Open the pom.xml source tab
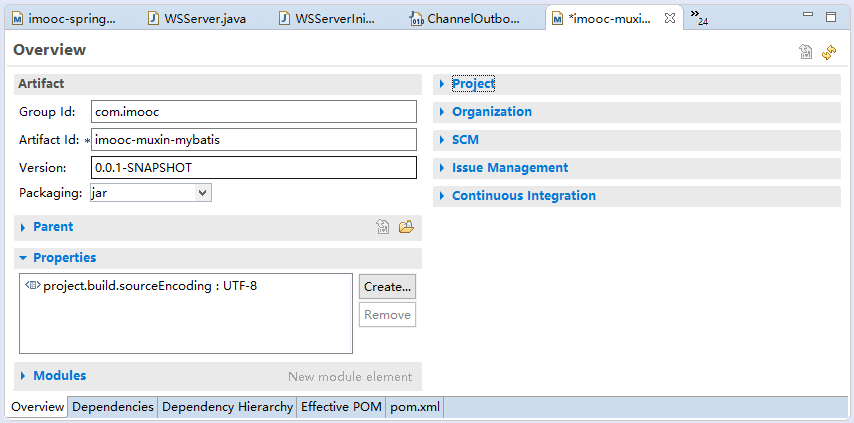 pyautogui.click(x=414, y=407)
